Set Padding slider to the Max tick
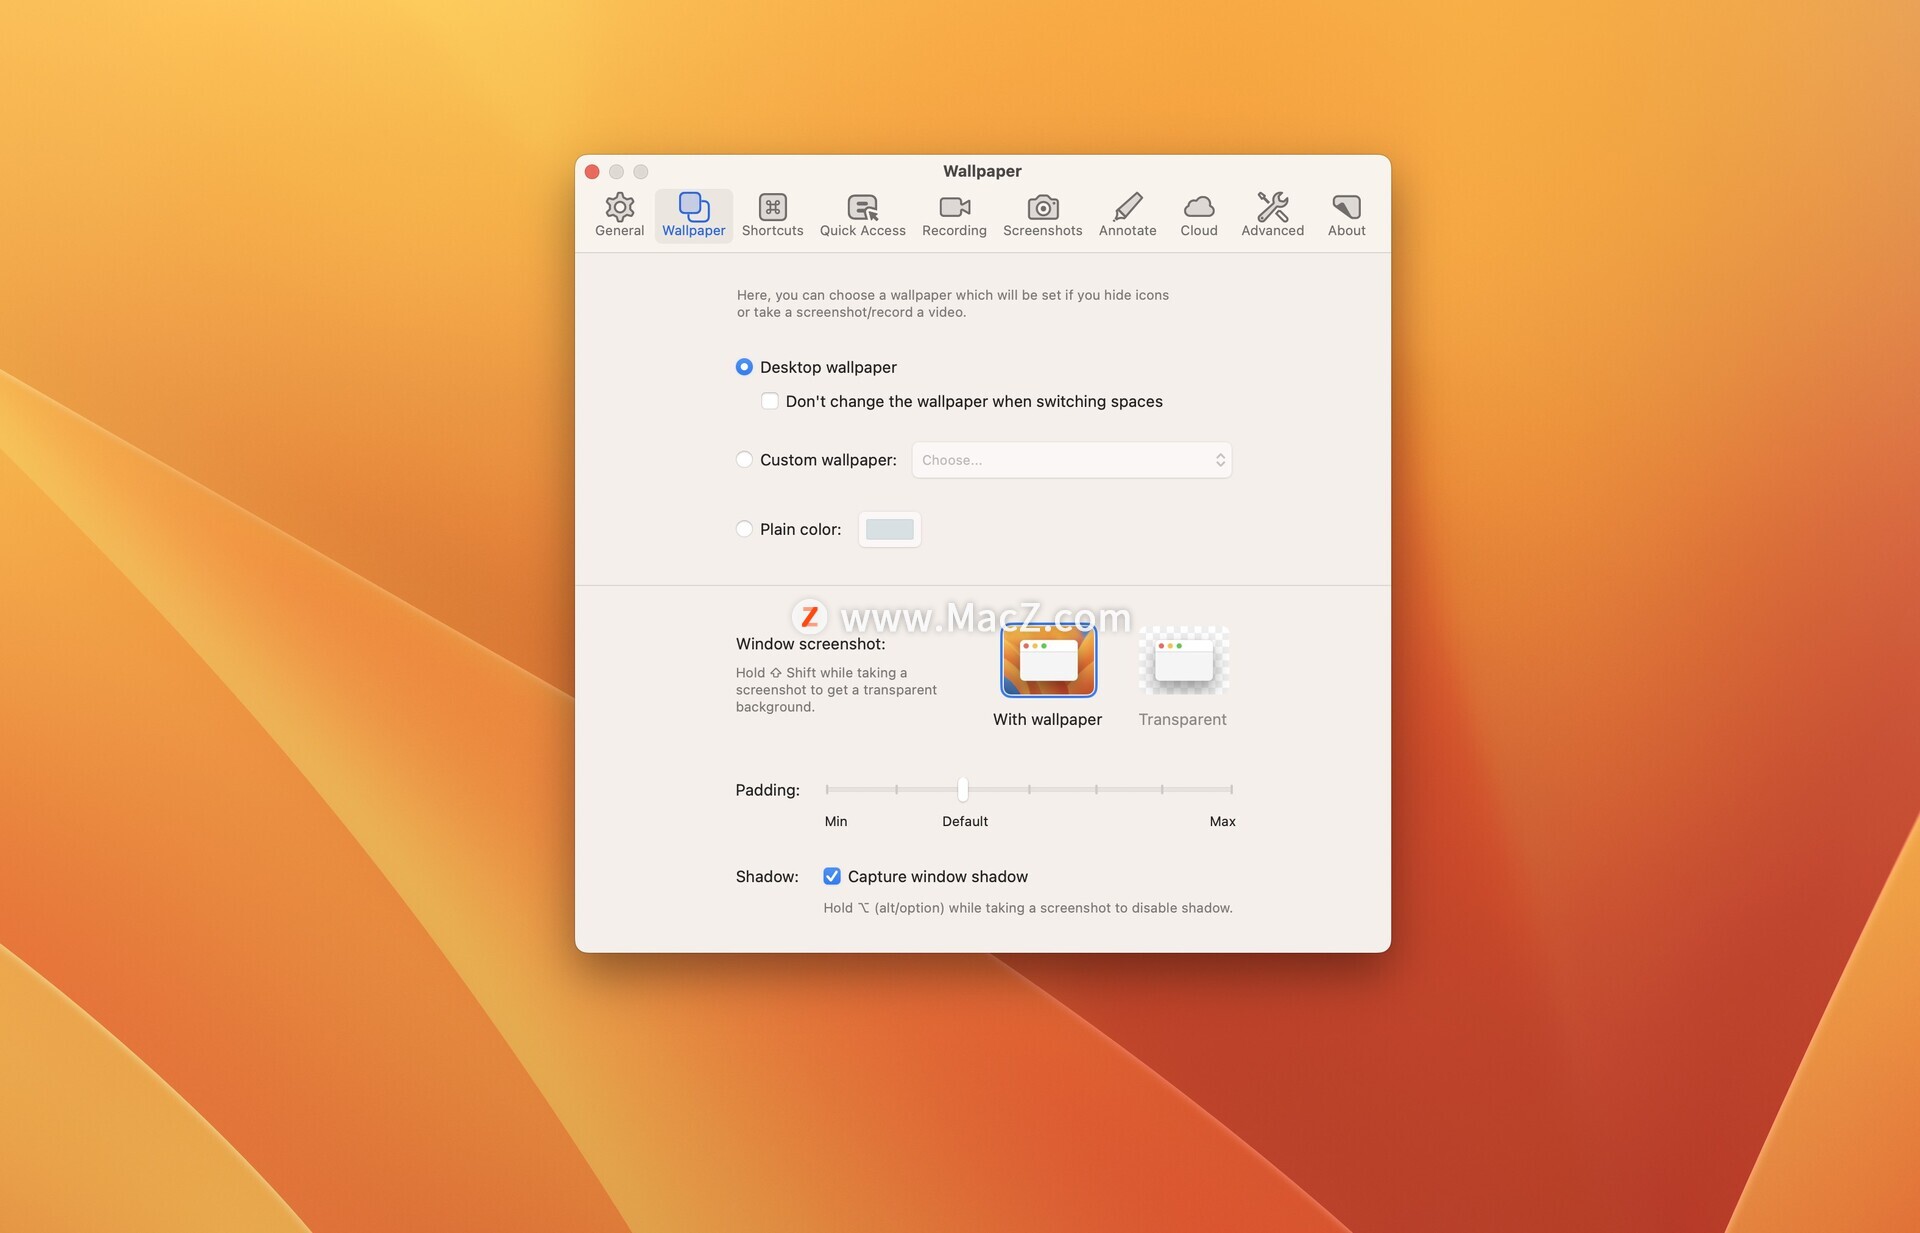 [x=1231, y=789]
